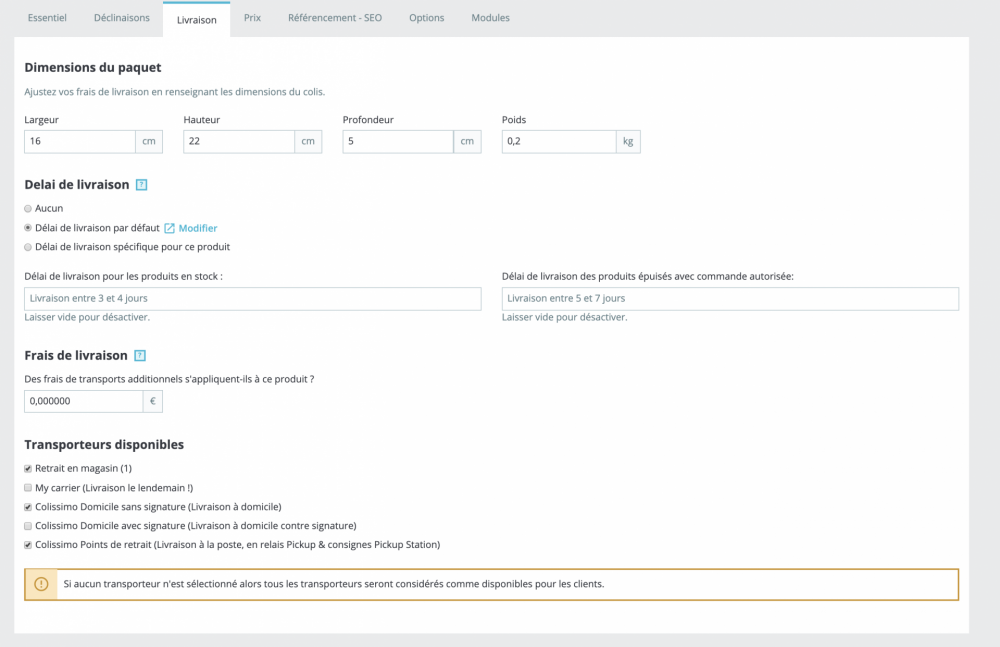Screen dimensions: 1000x647
Task: Click the external link icon before Modifier
Action: pos(170,228)
